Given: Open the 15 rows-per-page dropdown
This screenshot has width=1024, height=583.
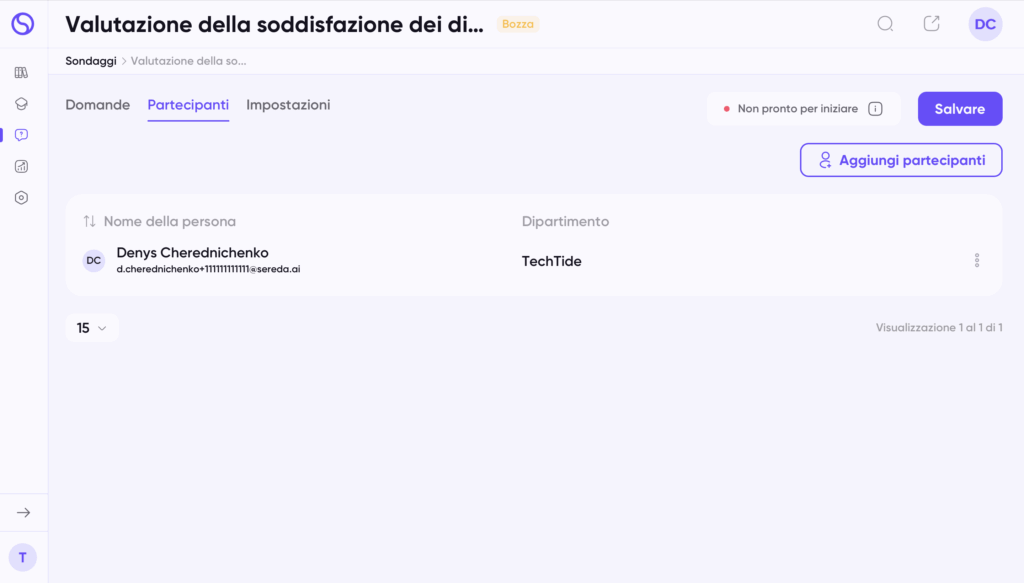Looking at the screenshot, I should point(92,328).
